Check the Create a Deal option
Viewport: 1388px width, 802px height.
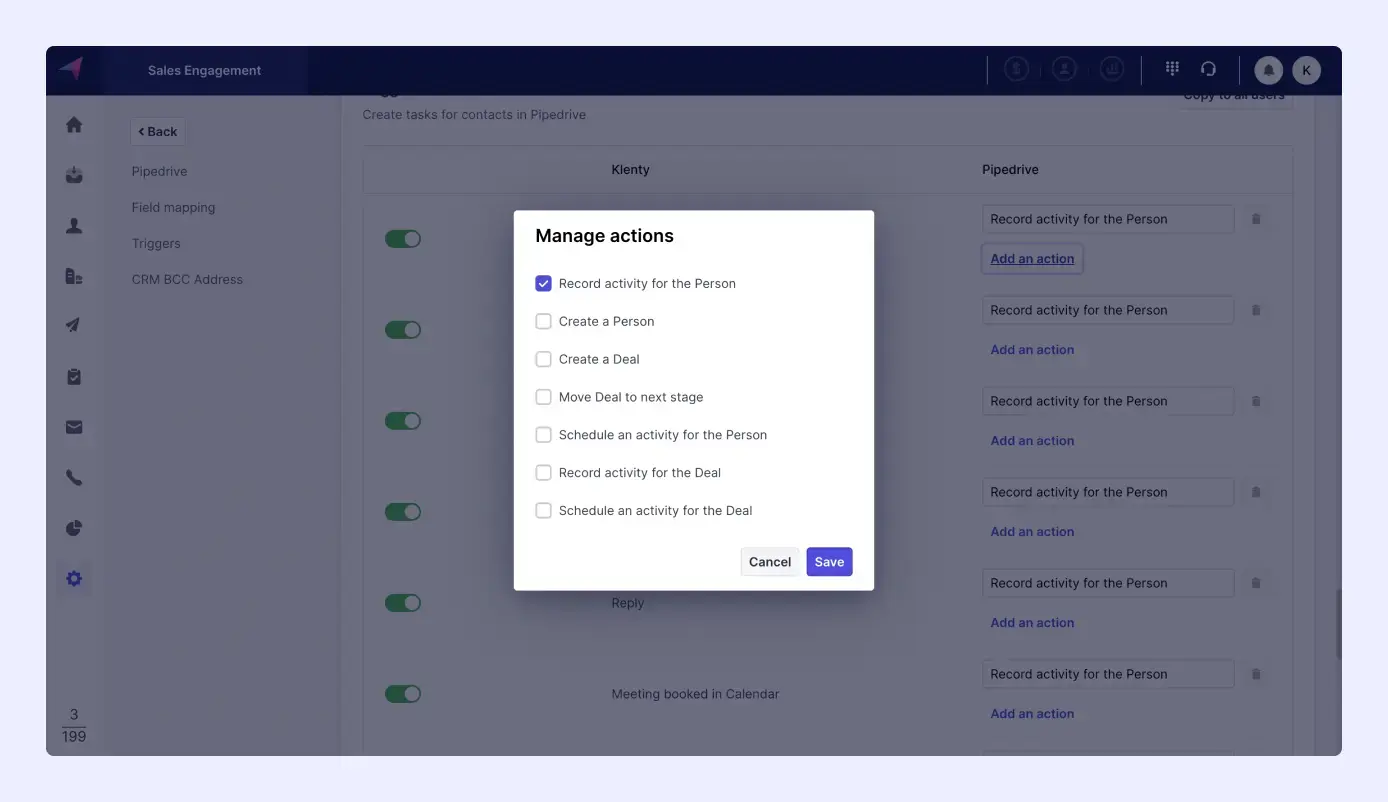544,360
